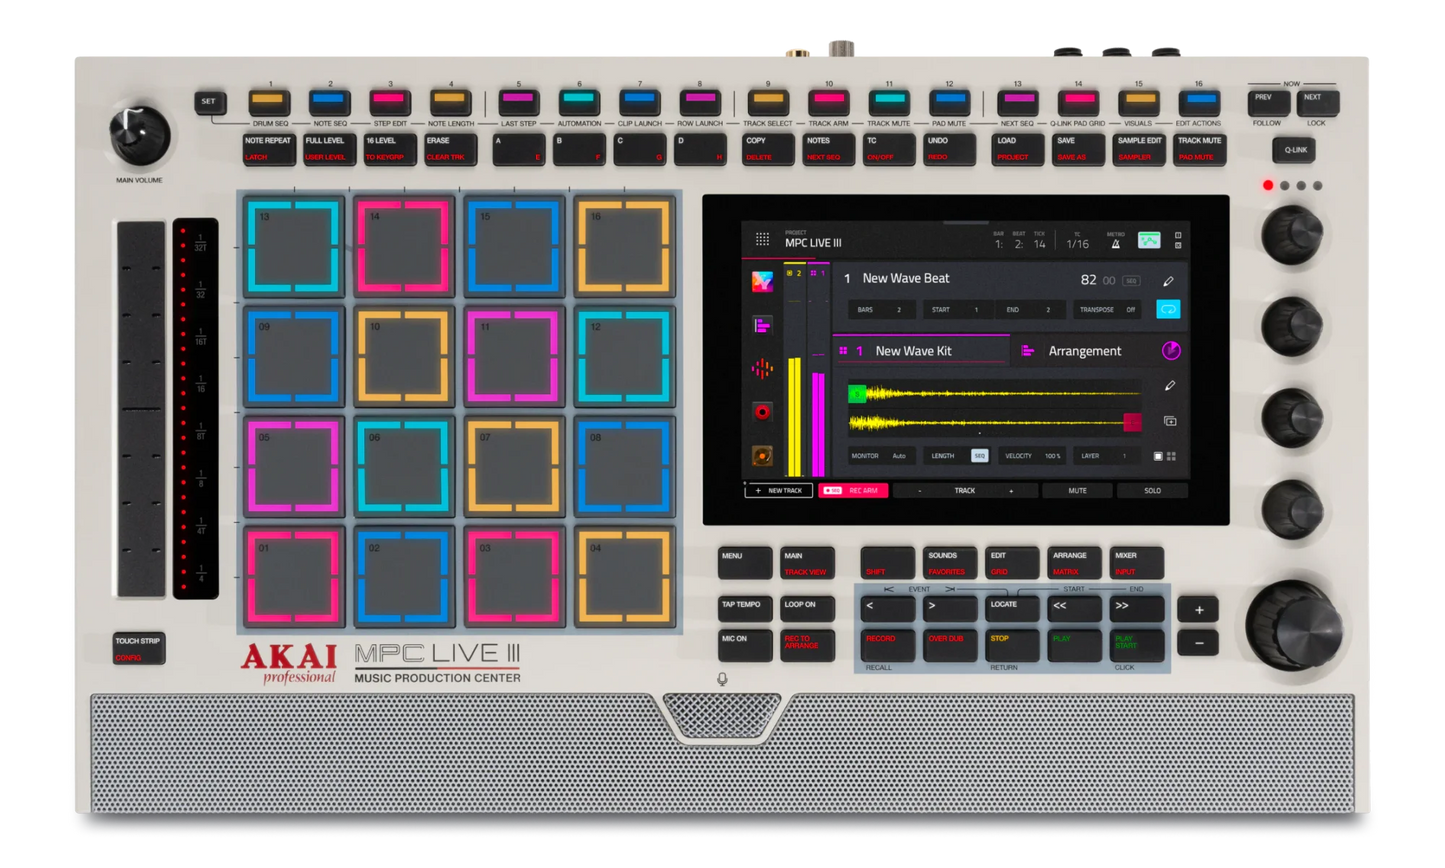Tap the magenta track 1 level meter
Viewport: 1445px width, 868px height.
(818, 424)
